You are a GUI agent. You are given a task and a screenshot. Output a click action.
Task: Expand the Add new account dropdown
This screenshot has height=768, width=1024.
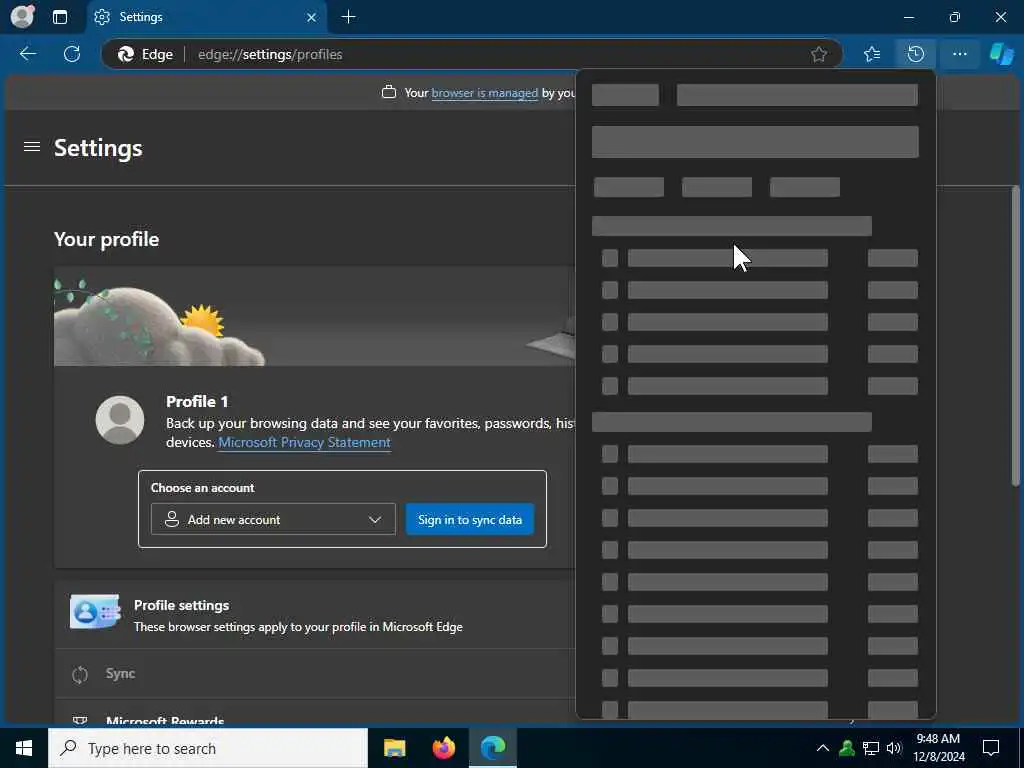(273, 519)
